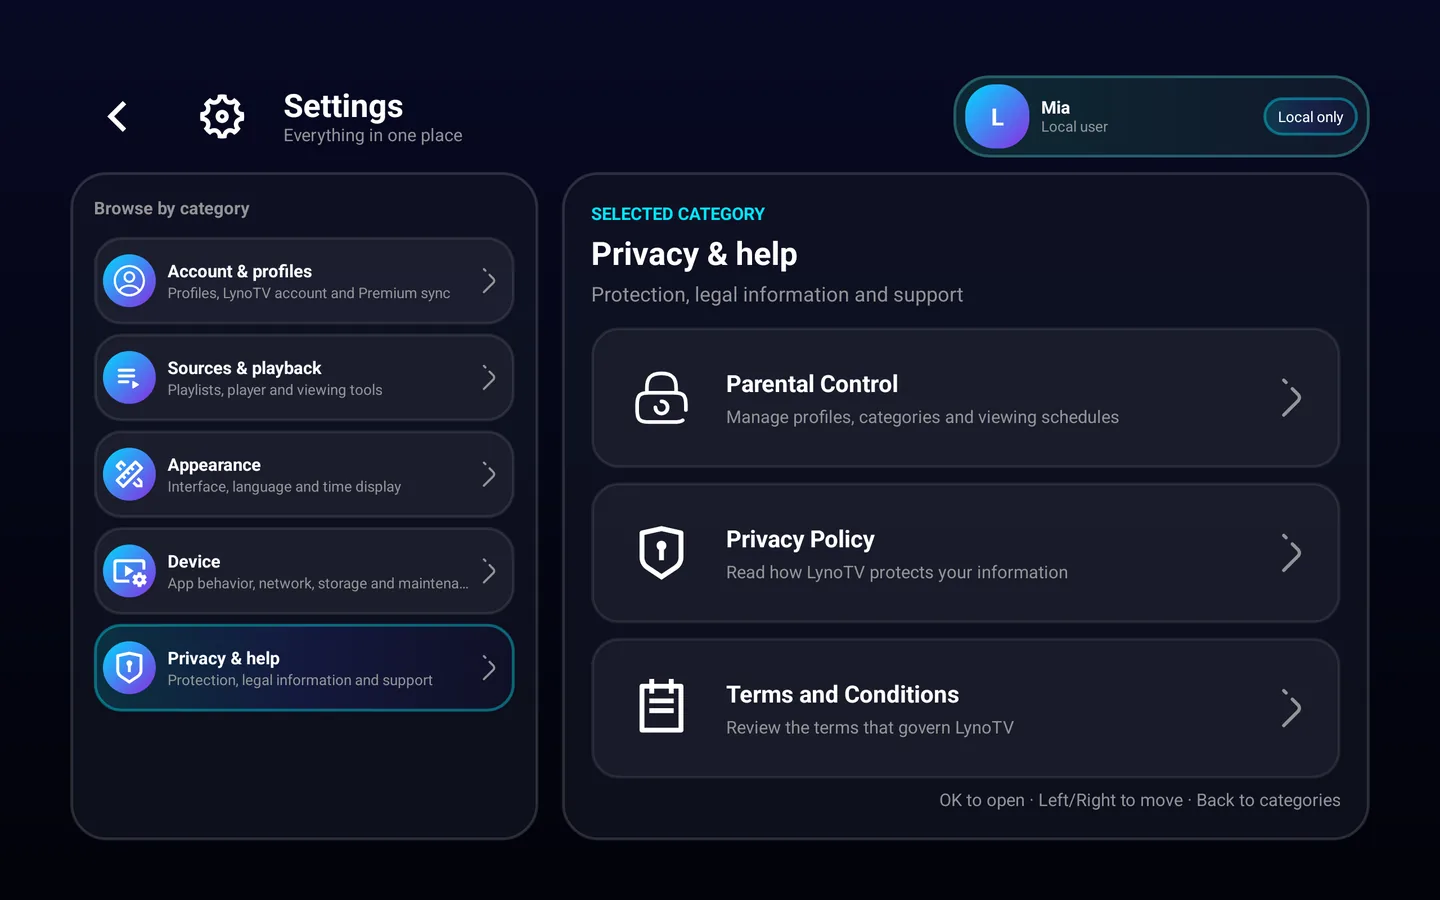Image resolution: width=1440 pixels, height=900 pixels.
Task: Click the Privacy & help shield icon in the category list
Action: click(x=129, y=668)
